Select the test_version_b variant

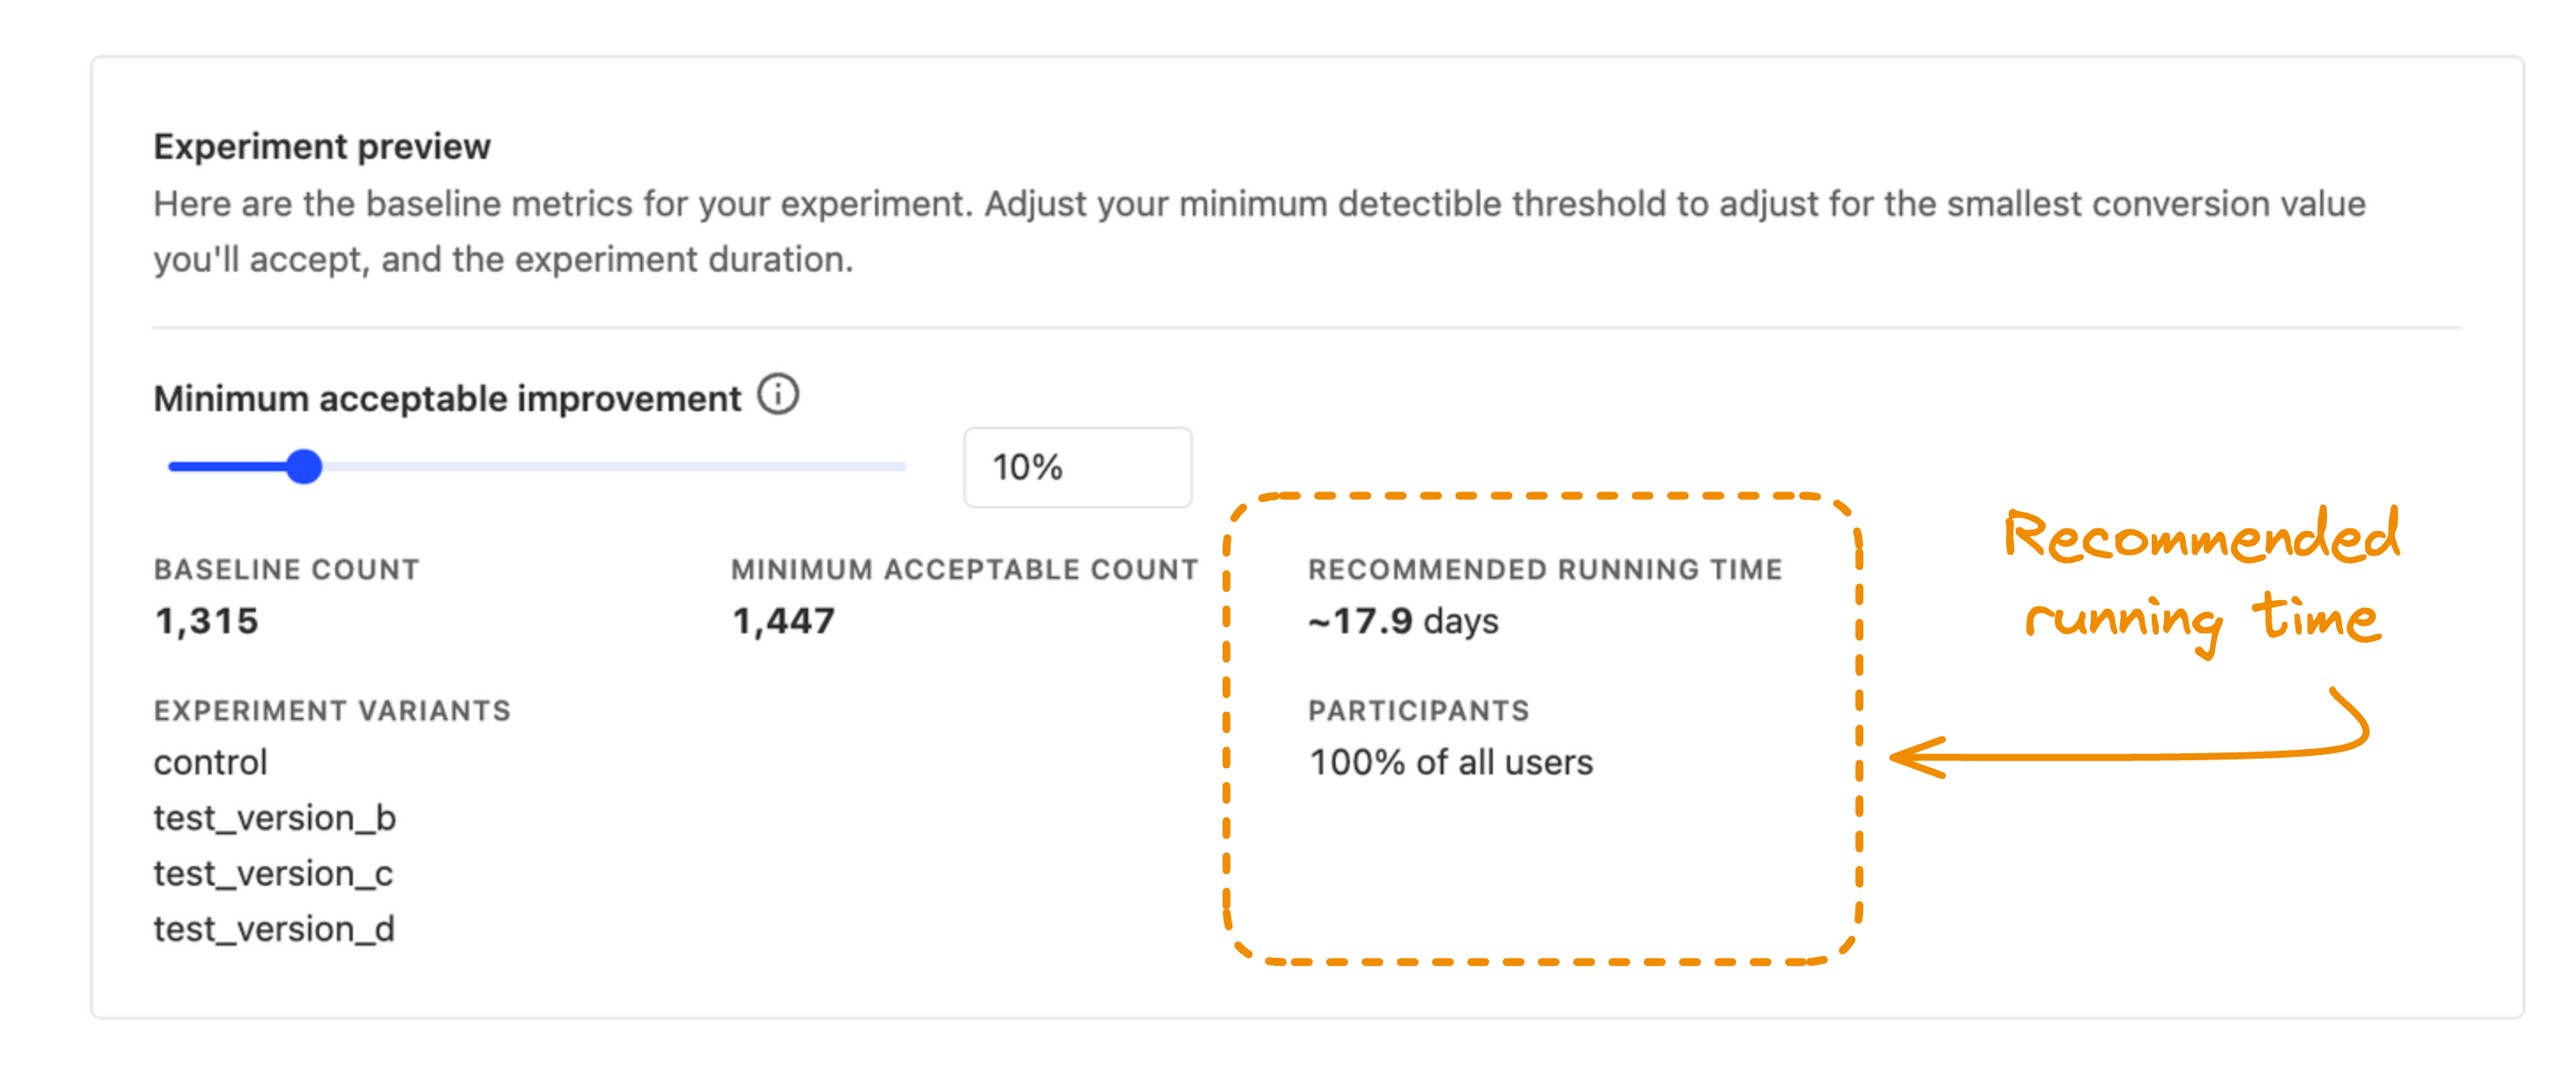pos(274,817)
